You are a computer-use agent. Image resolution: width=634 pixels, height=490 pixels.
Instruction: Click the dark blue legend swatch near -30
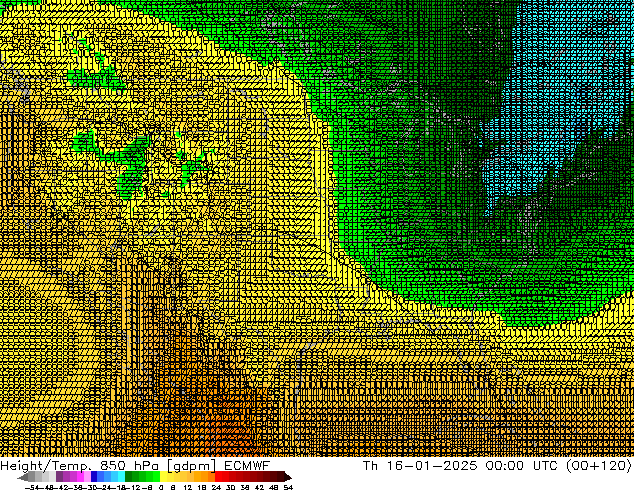coord(94,477)
